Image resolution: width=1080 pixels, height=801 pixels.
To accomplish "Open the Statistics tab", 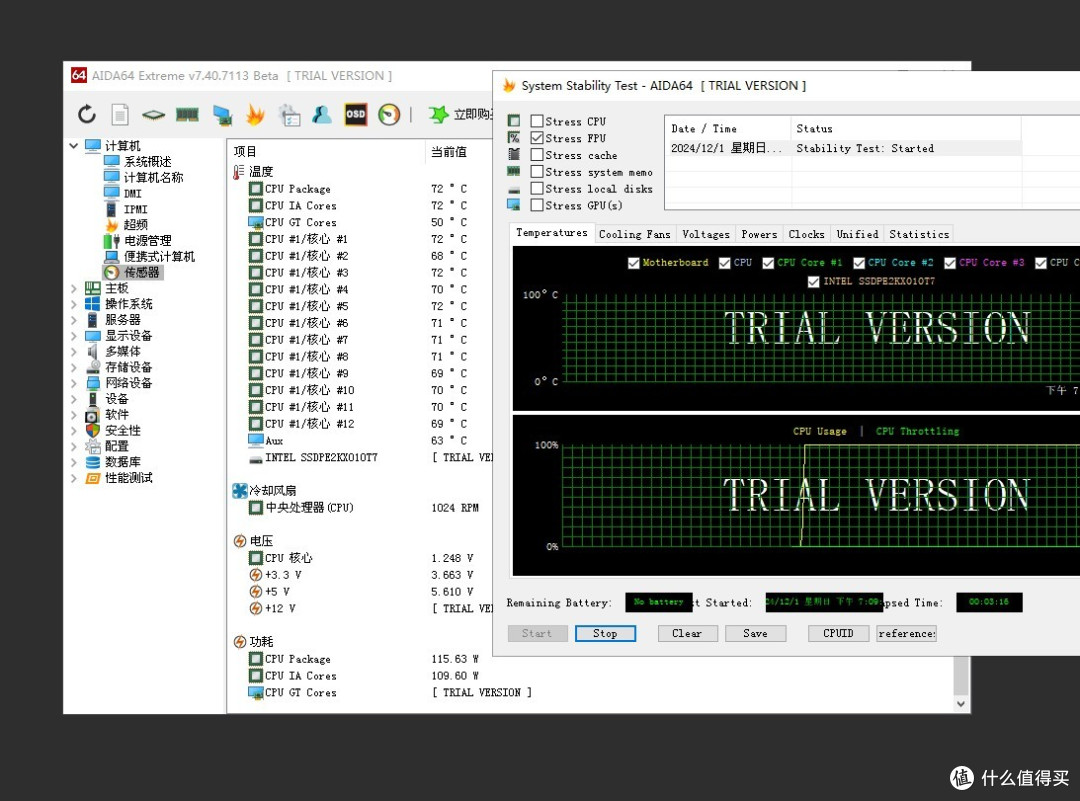I will (919, 234).
